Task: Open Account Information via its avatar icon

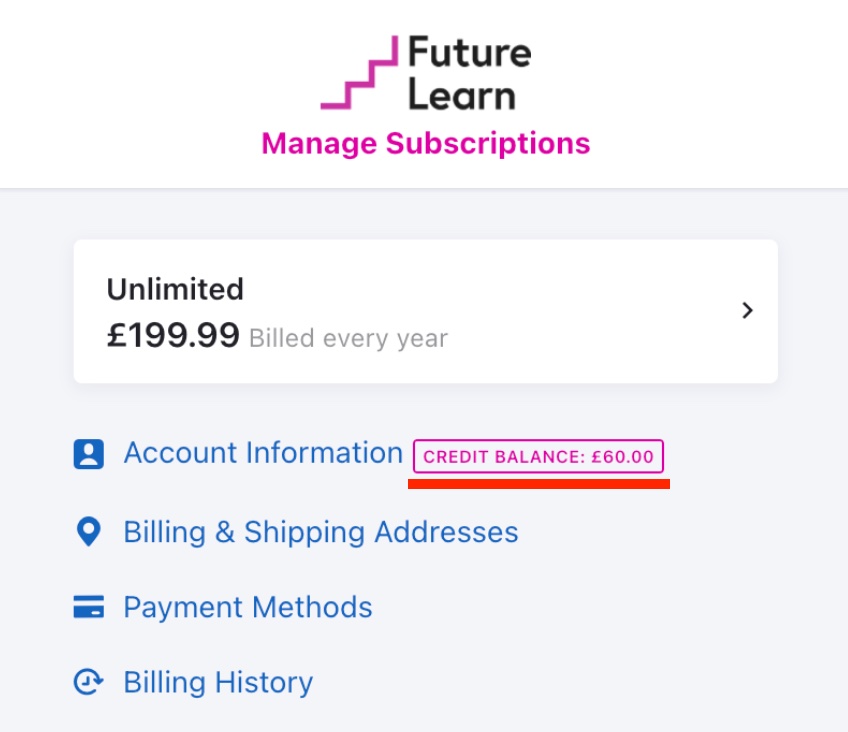Action: (x=89, y=453)
